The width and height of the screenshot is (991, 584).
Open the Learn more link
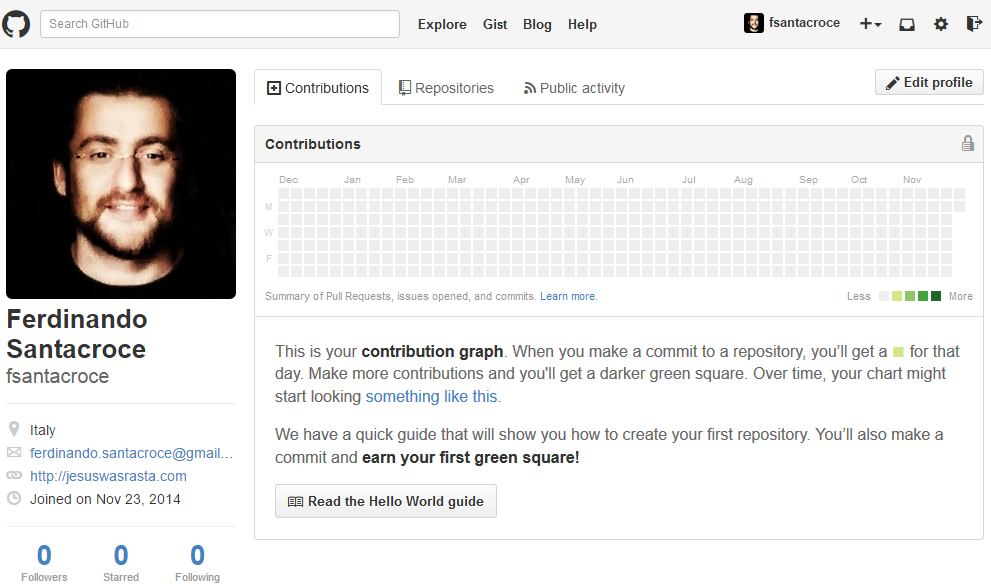pyautogui.click(x=568, y=296)
